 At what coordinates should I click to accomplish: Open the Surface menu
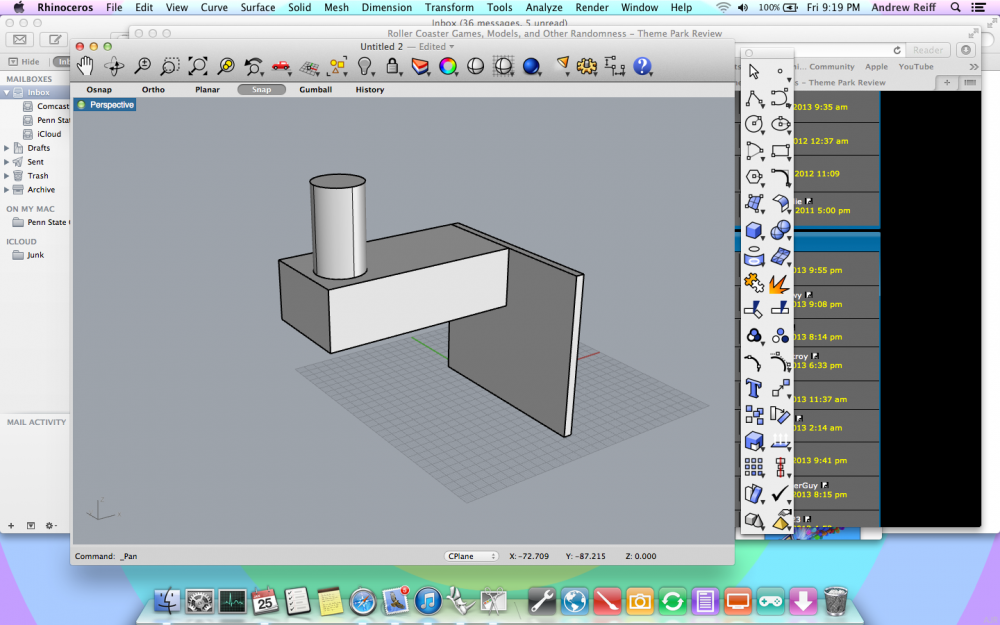[257, 7]
